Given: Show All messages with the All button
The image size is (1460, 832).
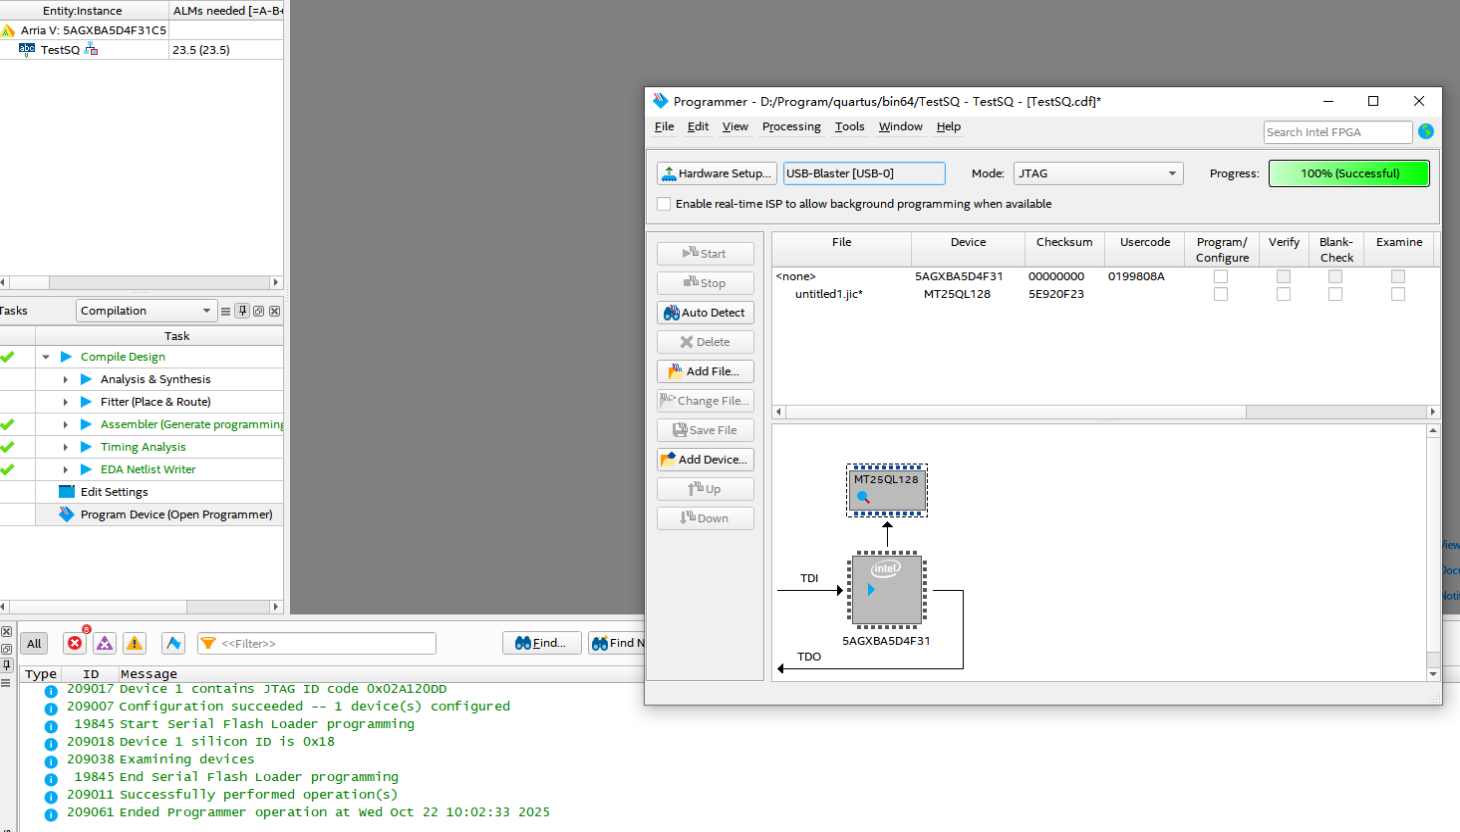Looking at the screenshot, I should (34, 644).
